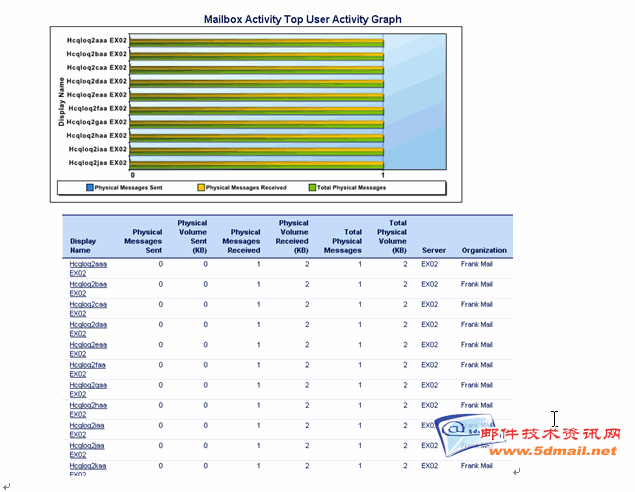Click the Hcqloq2aaa EX02 bar in chart
Image resolution: width=635 pixels, height=492 pixels.
256,42
